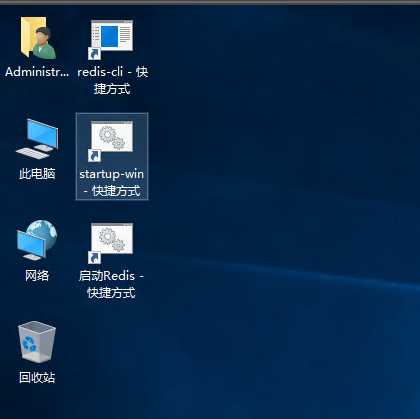
Task: Click the '网络' label text
Action: click(x=37, y=276)
